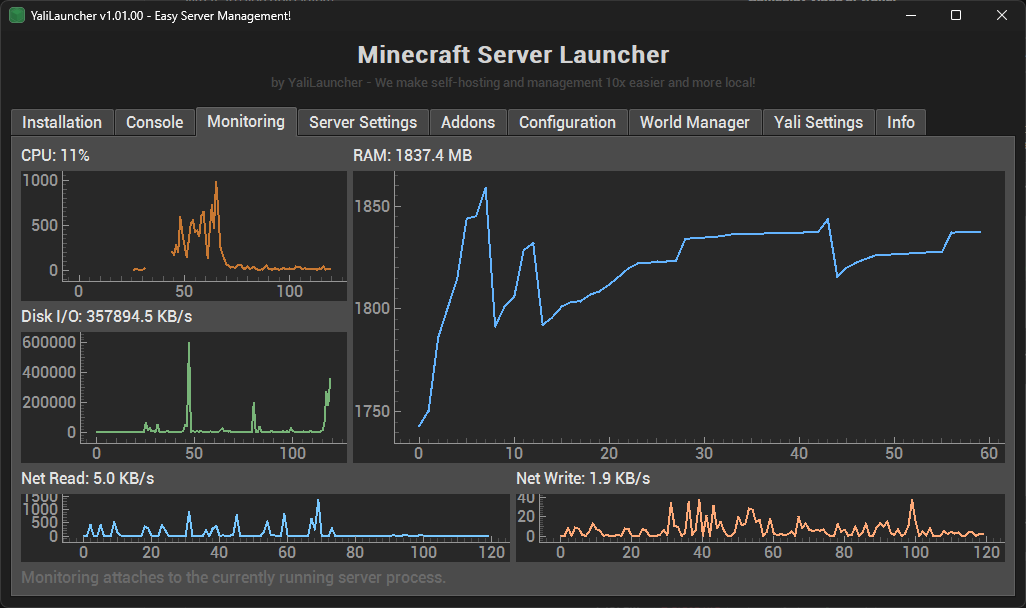Click the blue Net Read graph
Image resolution: width=1026 pixels, height=608 pixels.
(265, 528)
